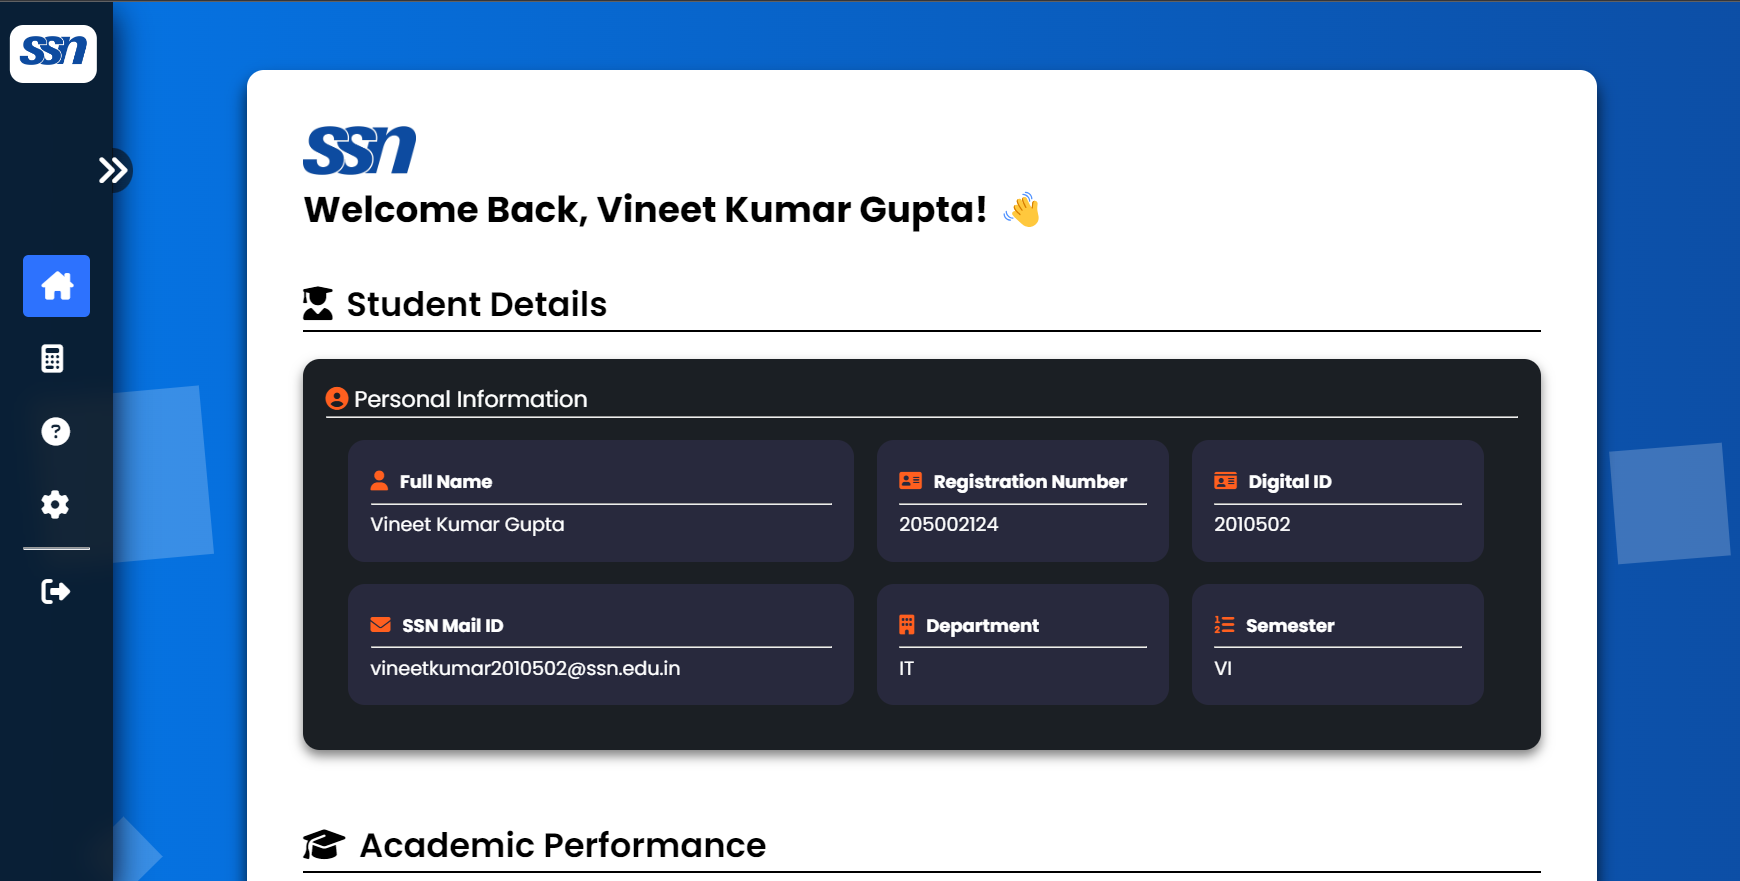1740x881 pixels.
Task: Click the ID card icon near Registration Number
Action: point(910,480)
